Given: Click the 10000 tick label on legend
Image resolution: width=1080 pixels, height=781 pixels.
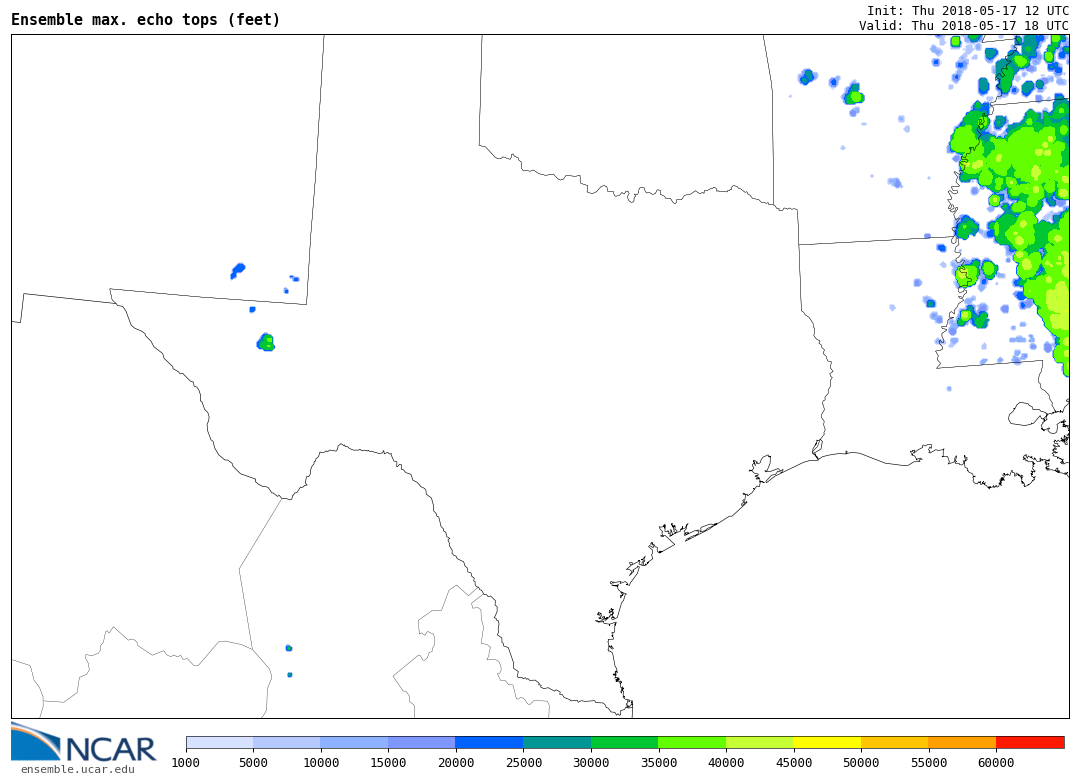Looking at the screenshot, I should click(x=320, y=763).
